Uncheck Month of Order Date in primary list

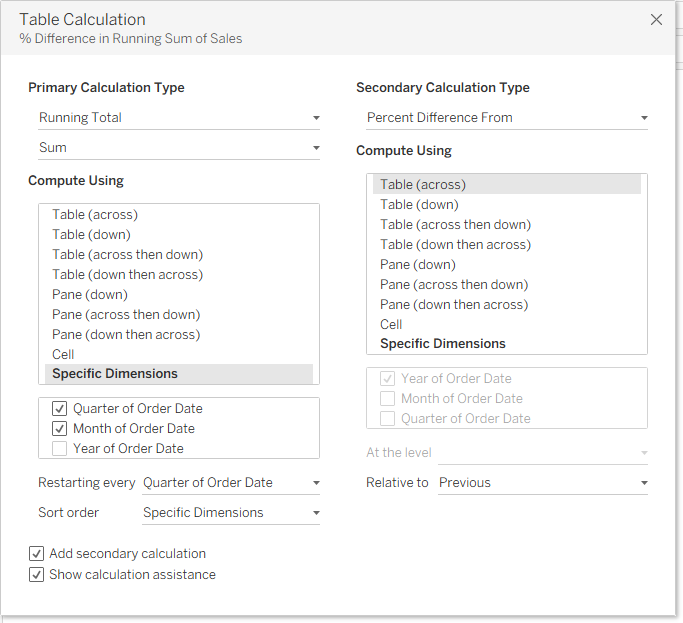(60, 429)
